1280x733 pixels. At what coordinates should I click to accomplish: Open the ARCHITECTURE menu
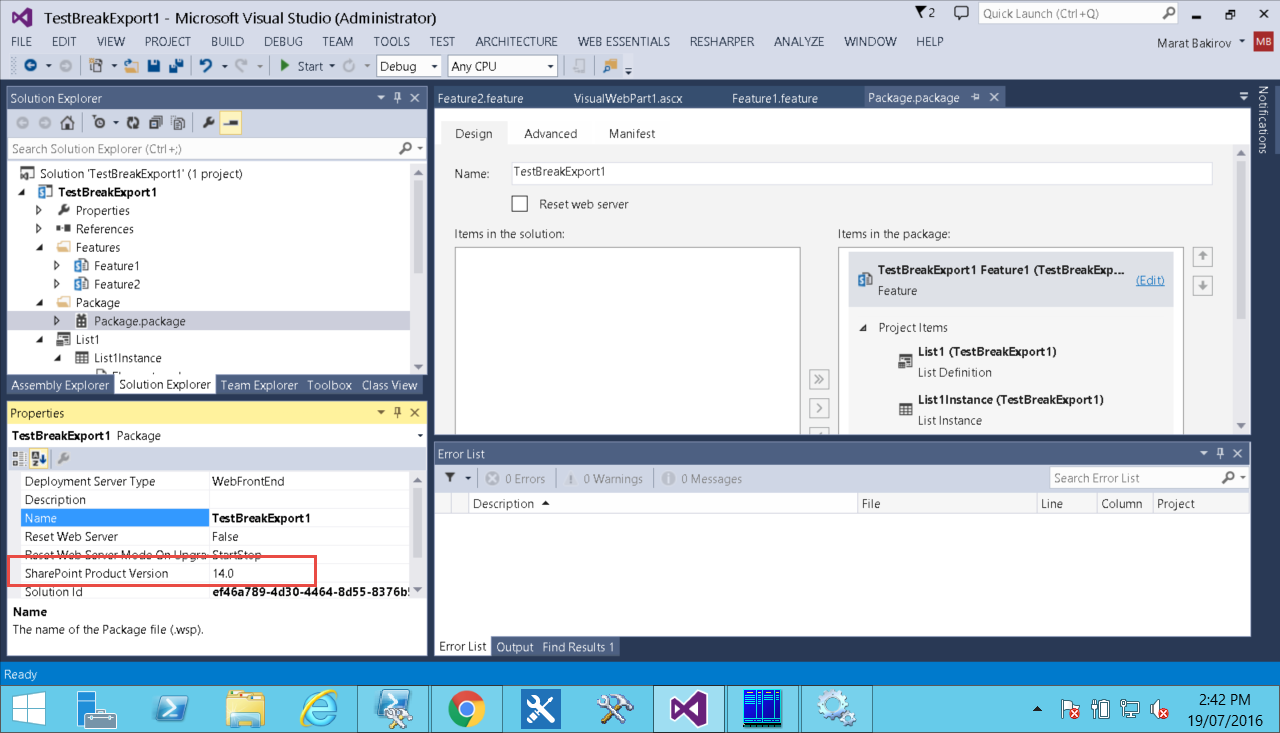pos(516,42)
